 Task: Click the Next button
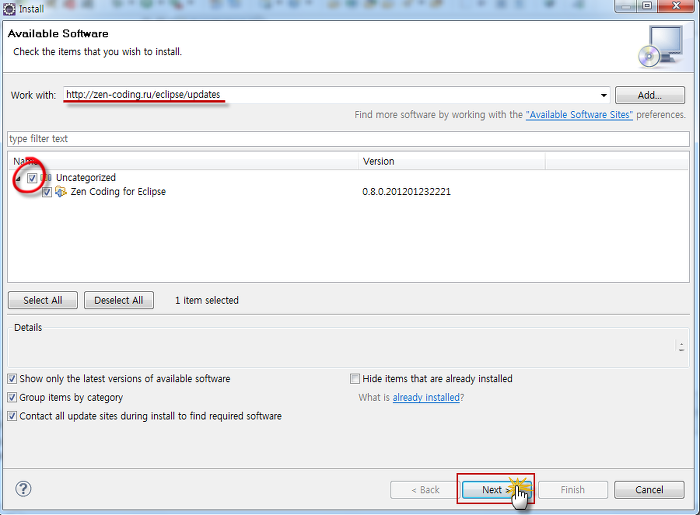click(x=496, y=490)
